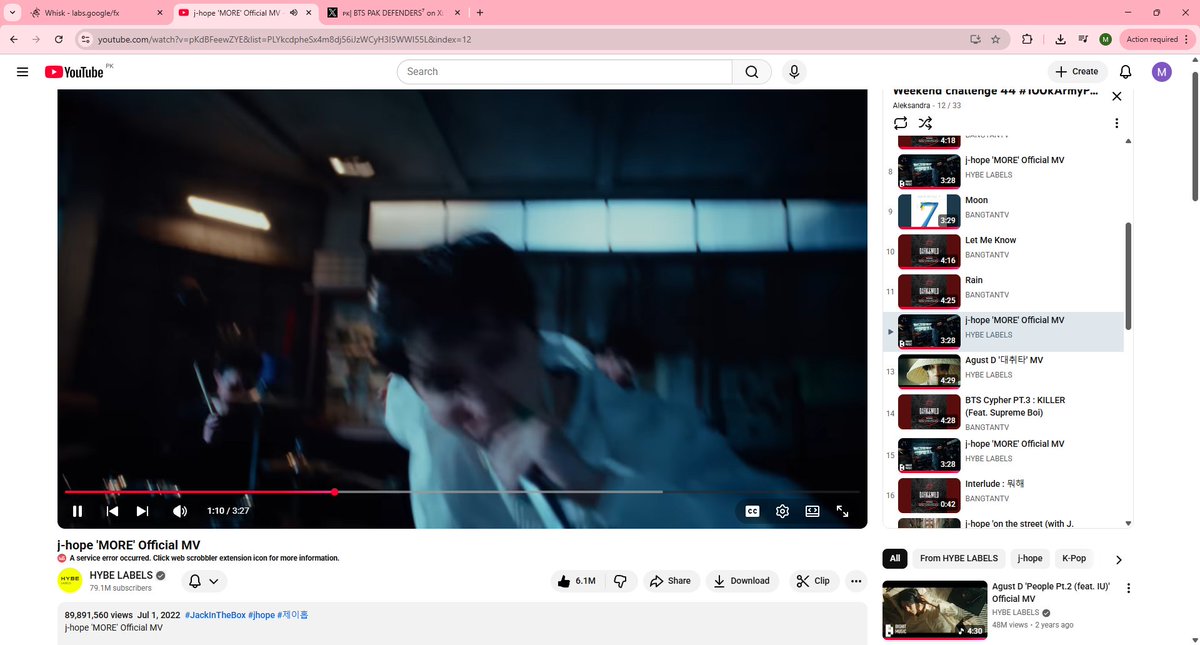This screenshot has width=1200, height=645.
Task: Reload the page
Action: (59, 39)
